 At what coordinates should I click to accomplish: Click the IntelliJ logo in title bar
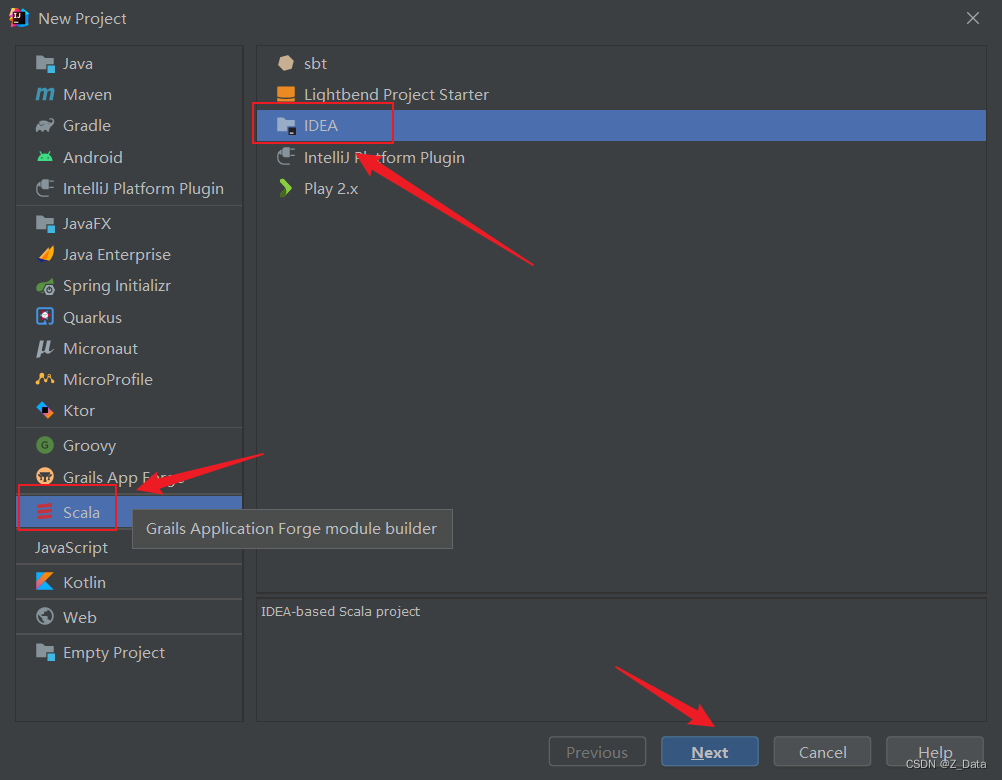coord(19,18)
